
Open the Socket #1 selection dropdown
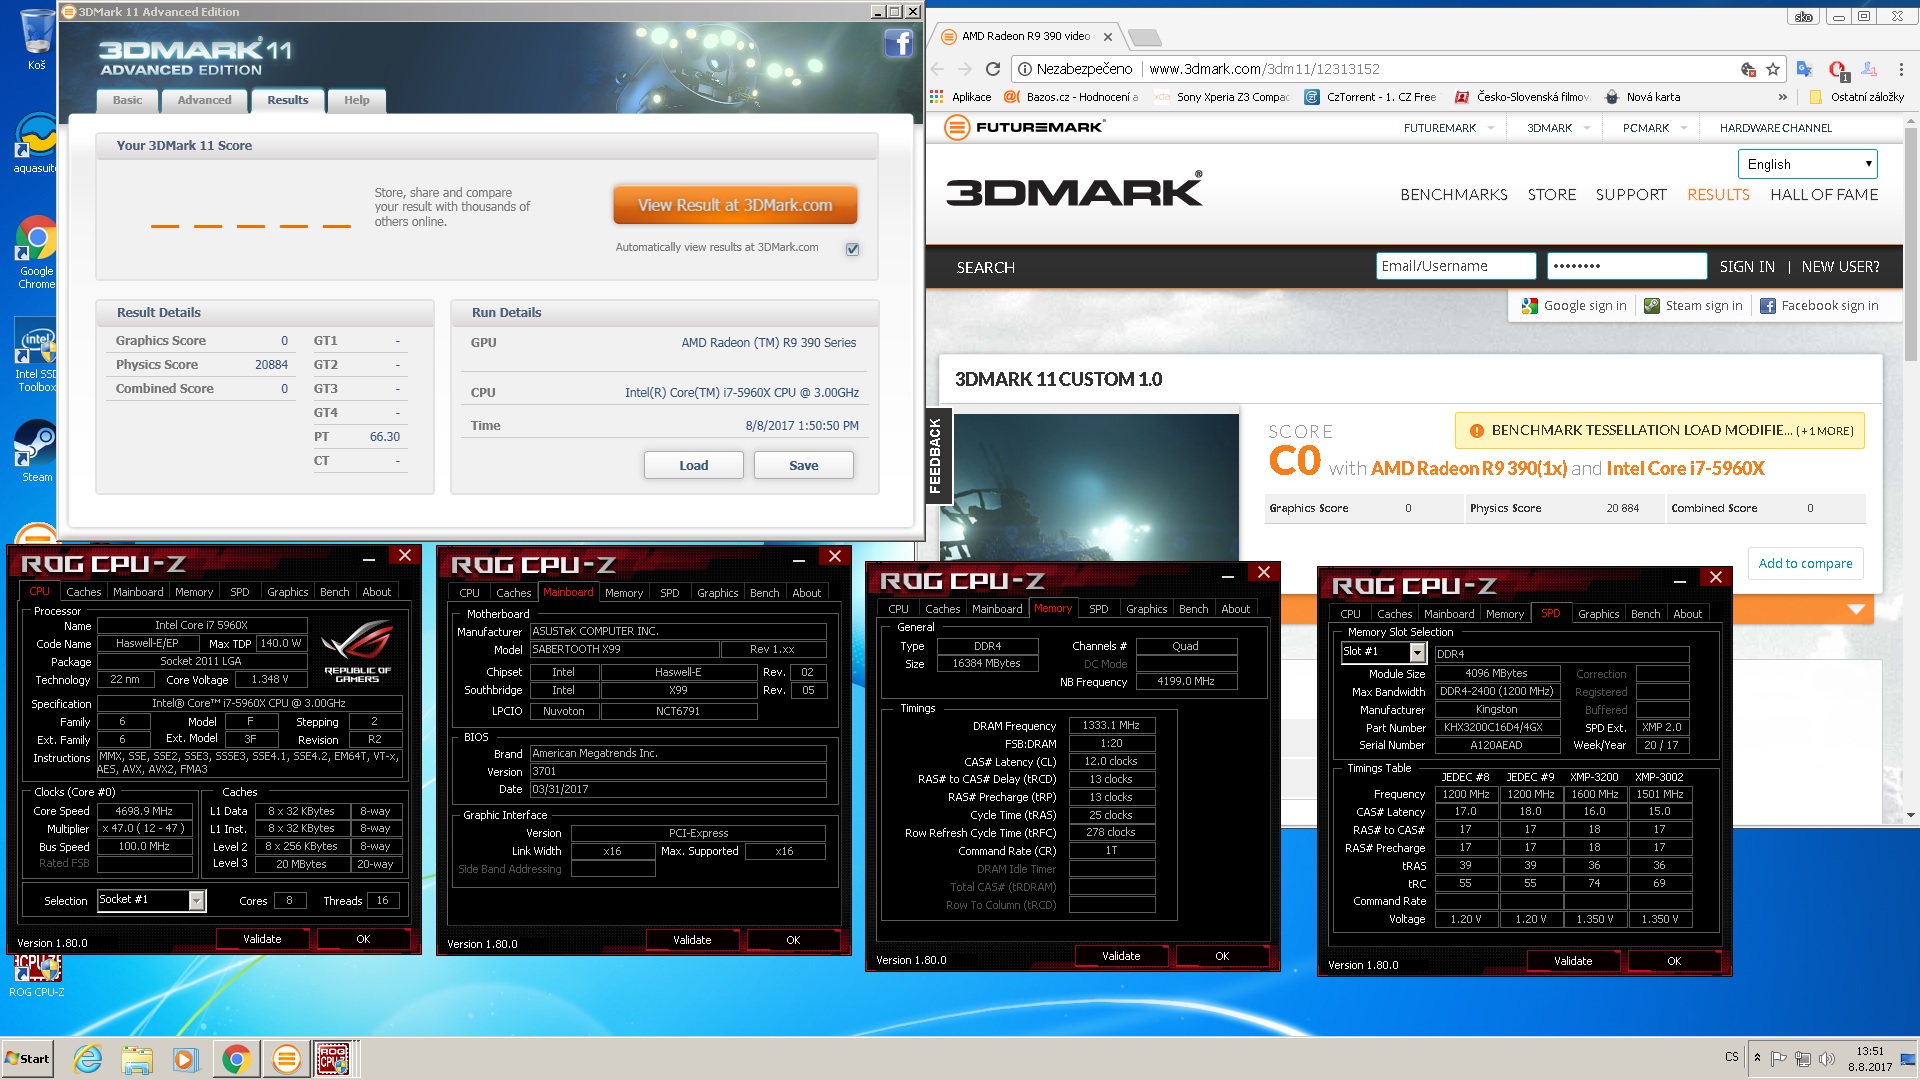pos(196,901)
